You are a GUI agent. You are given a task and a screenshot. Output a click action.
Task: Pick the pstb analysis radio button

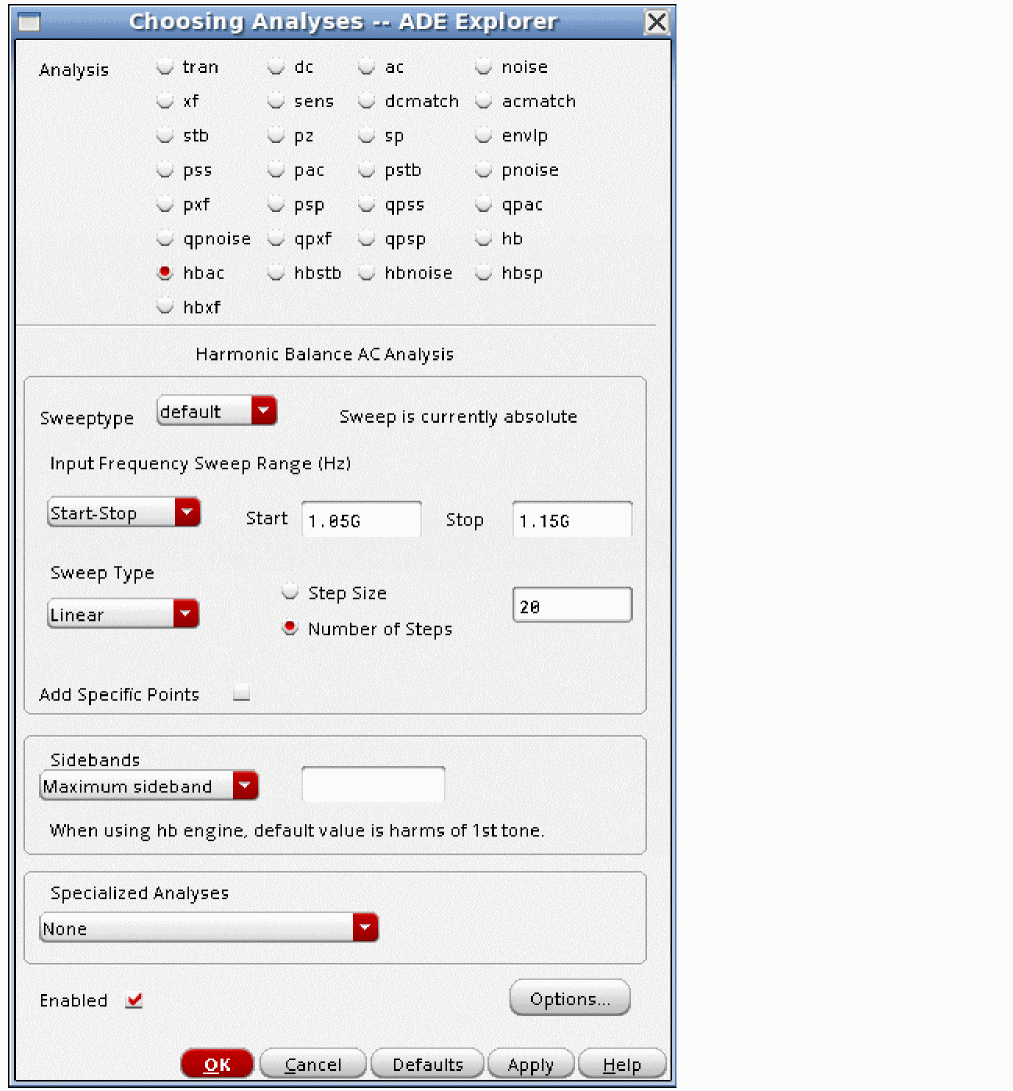[x=367, y=170]
